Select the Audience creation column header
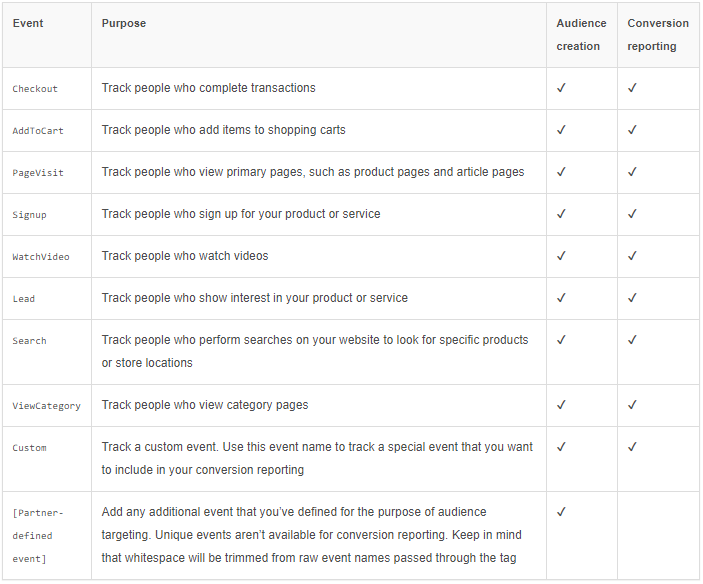703x584 pixels. [x=581, y=35]
